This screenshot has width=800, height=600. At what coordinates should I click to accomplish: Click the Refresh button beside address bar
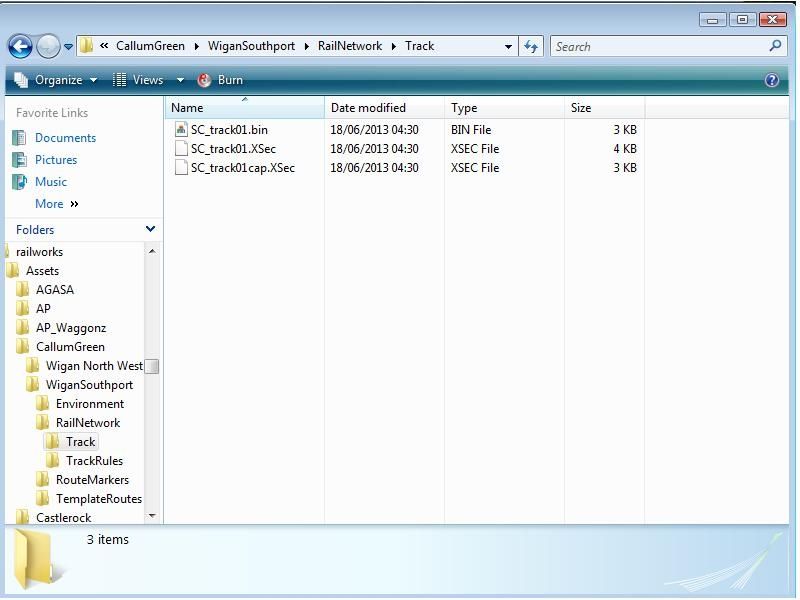pyautogui.click(x=531, y=46)
